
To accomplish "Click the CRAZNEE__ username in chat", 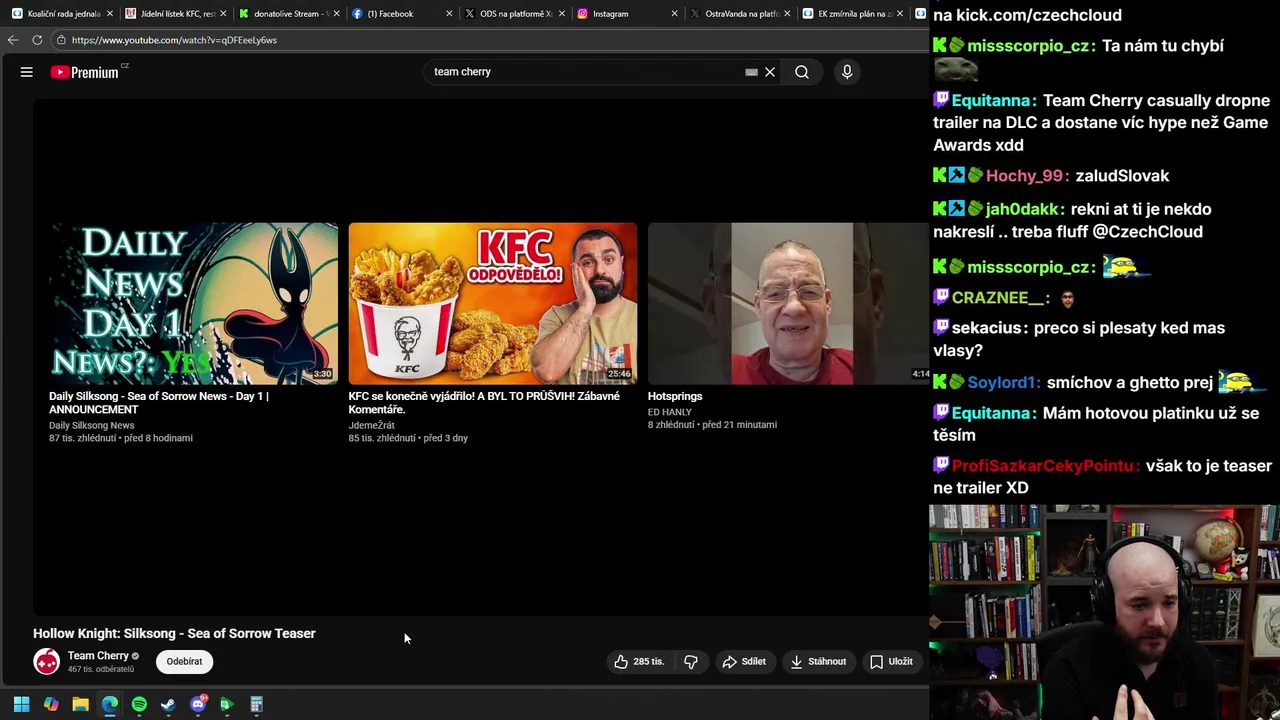I will [x=1000, y=297].
